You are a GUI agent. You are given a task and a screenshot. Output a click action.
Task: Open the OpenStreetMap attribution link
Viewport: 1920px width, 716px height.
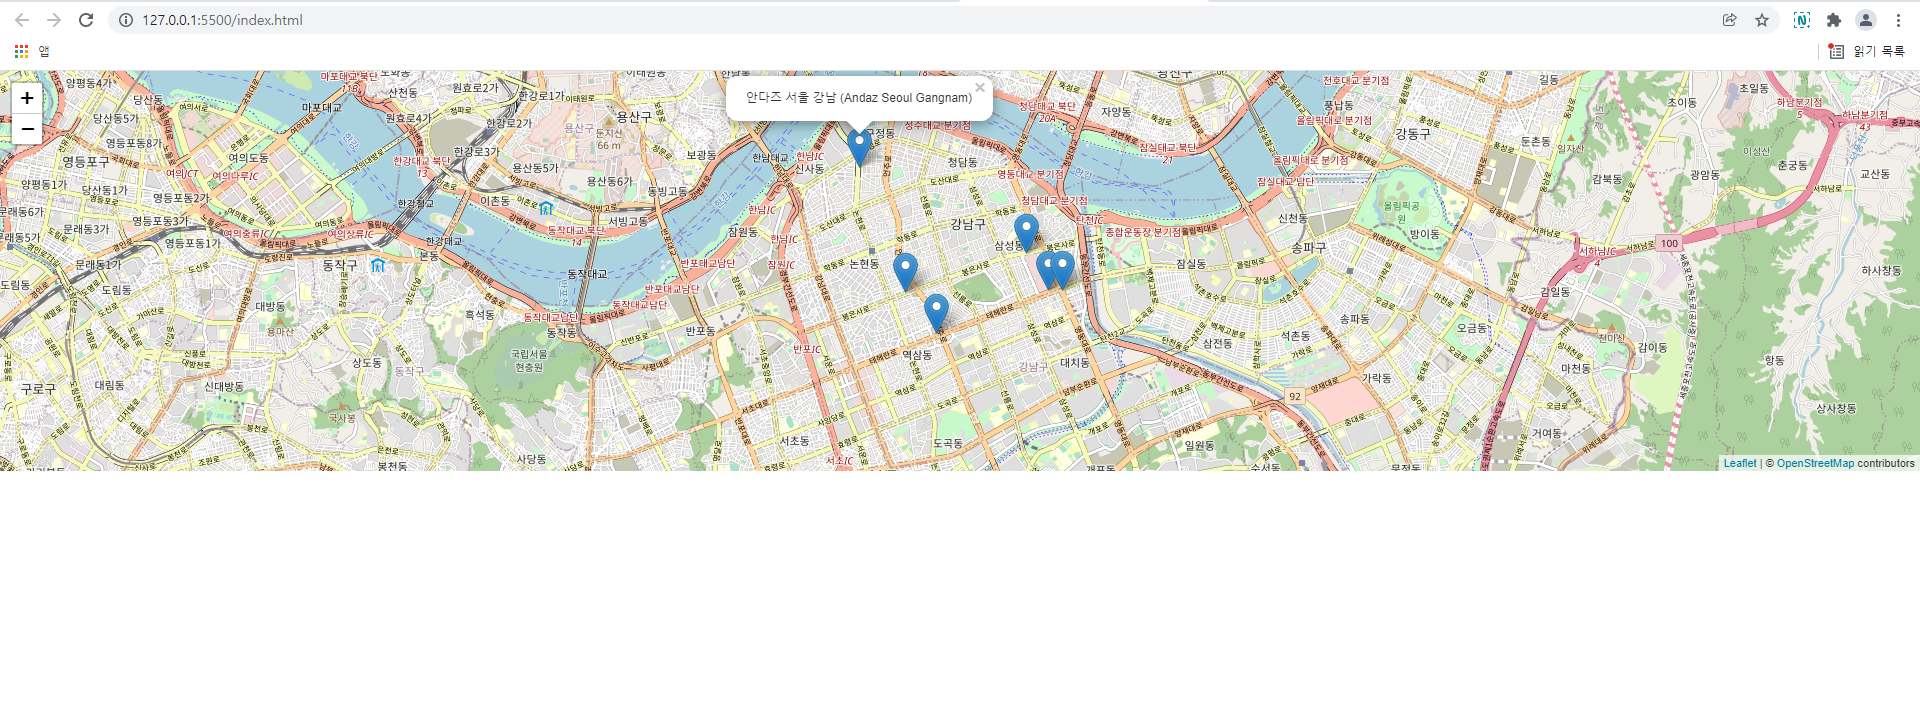[1815, 463]
